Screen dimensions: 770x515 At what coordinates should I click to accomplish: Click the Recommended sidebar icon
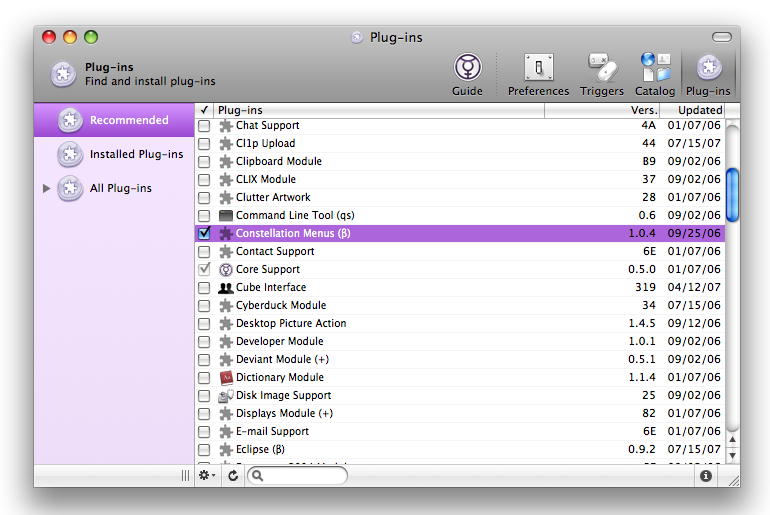pos(70,120)
